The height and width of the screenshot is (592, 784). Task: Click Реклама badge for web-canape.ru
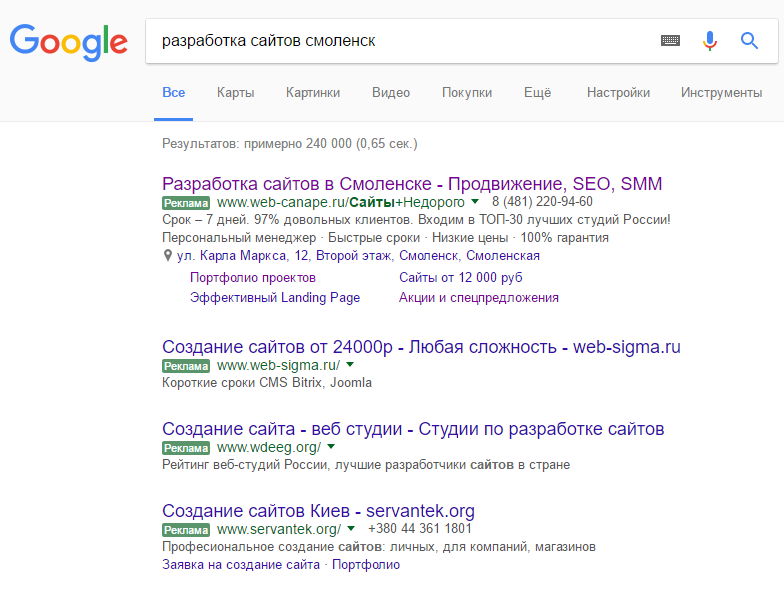tap(186, 203)
